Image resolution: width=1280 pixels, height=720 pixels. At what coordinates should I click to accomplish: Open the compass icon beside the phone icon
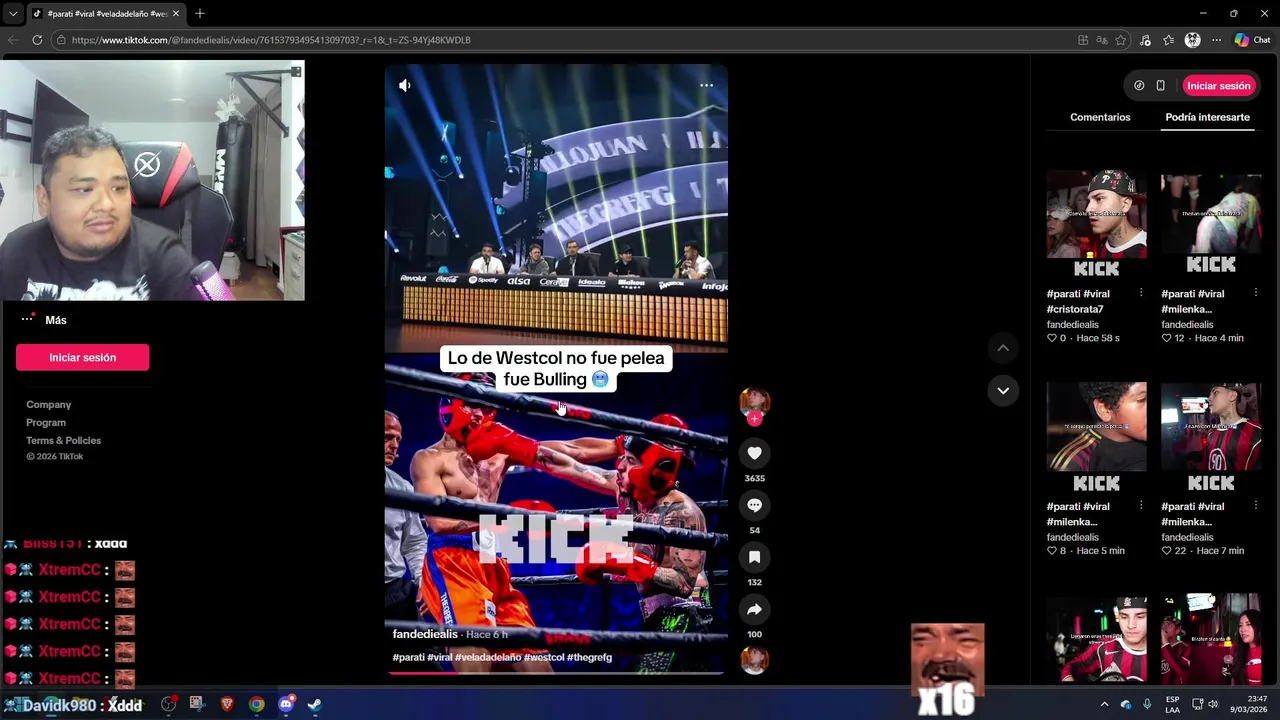[x=1139, y=86]
